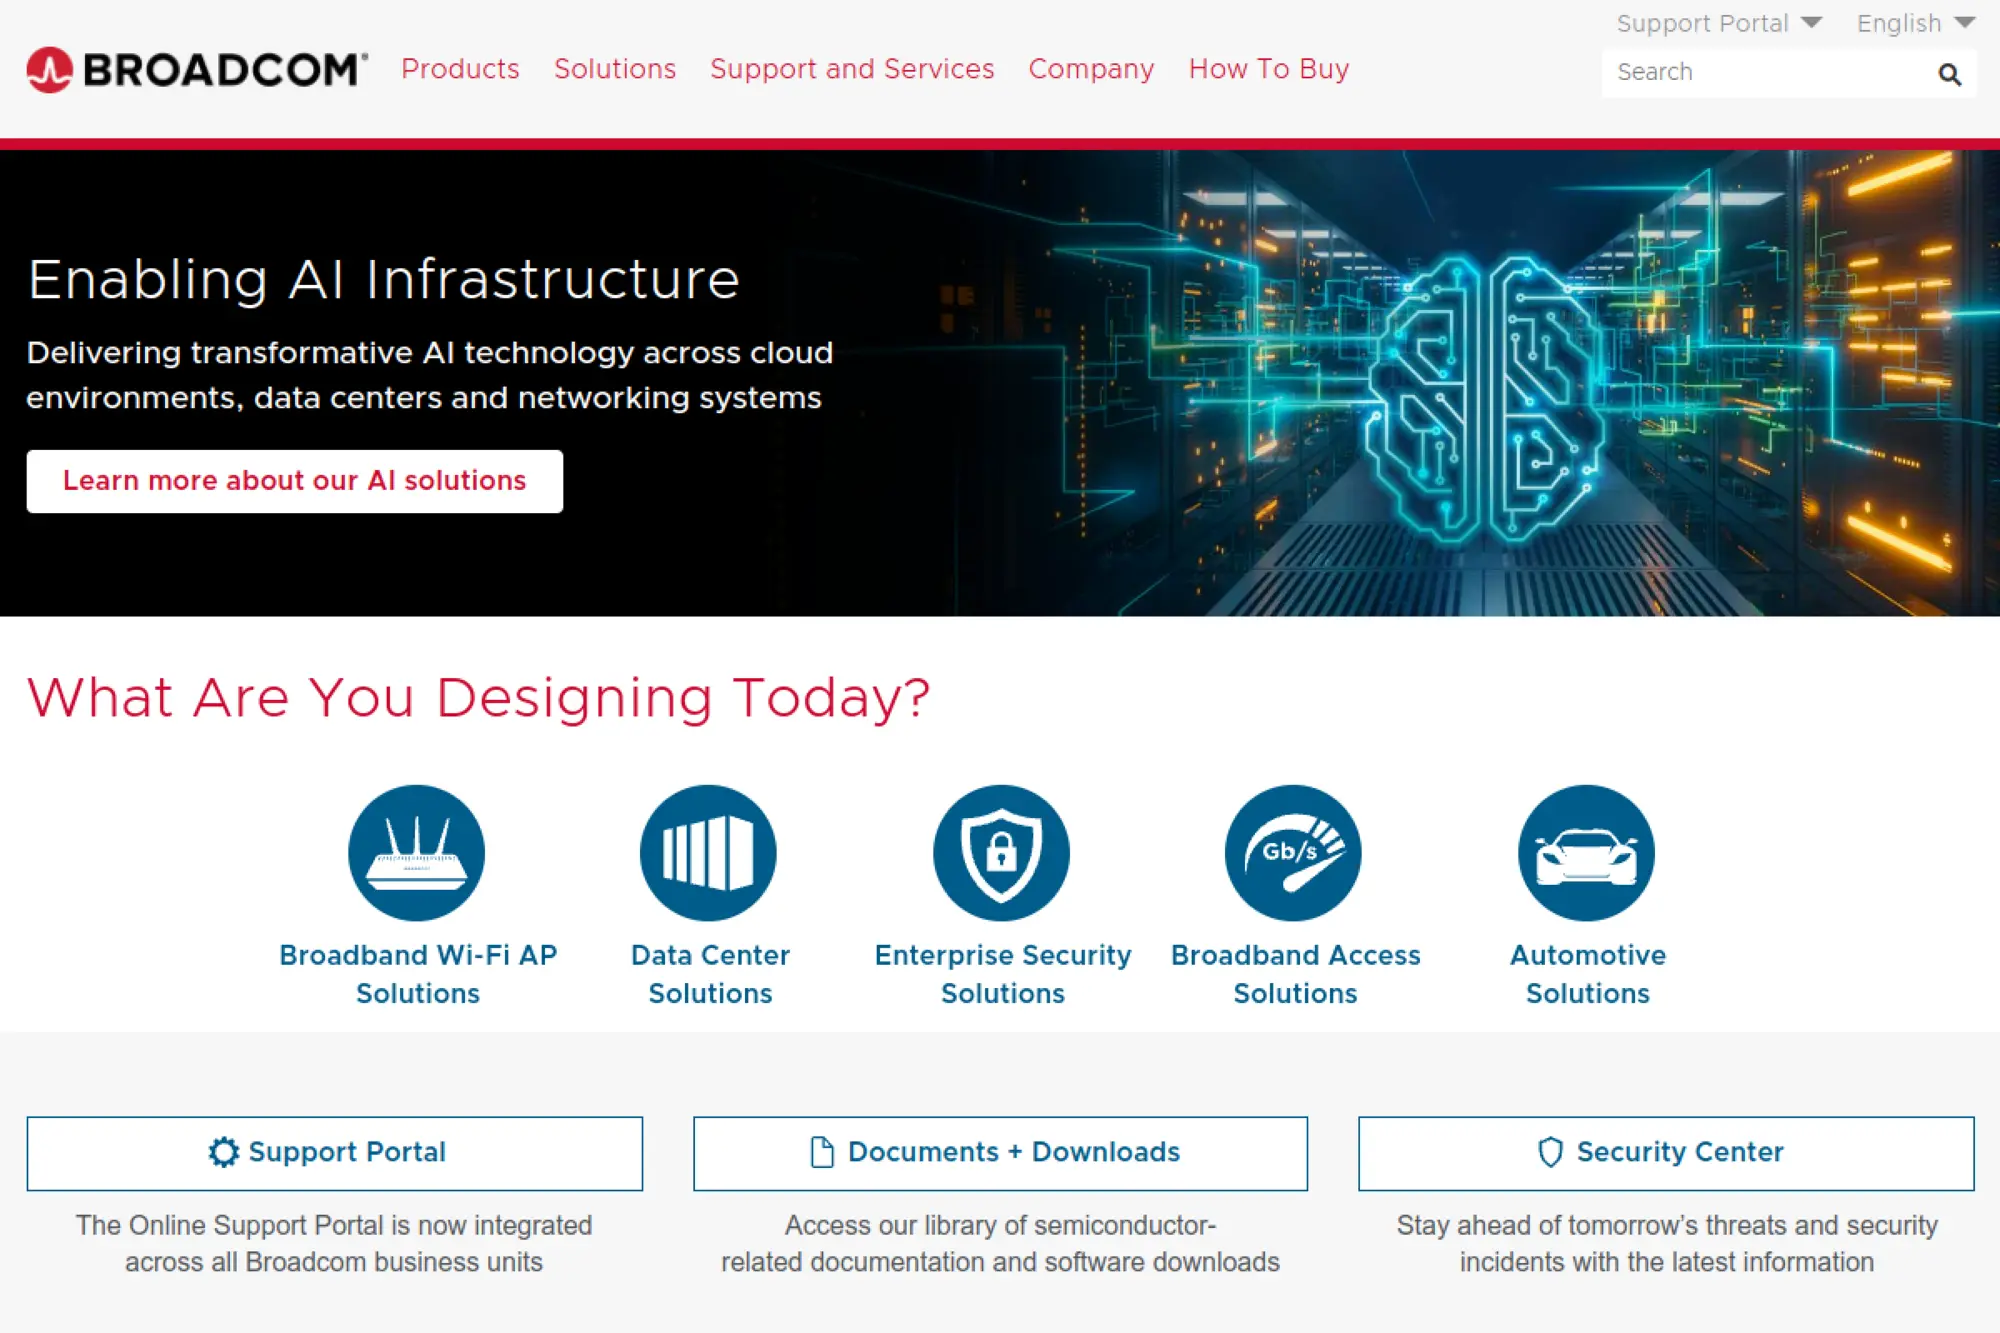Click Learn more about our AI solutions
Viewport: 2000px width, 1333px height.
295,481
